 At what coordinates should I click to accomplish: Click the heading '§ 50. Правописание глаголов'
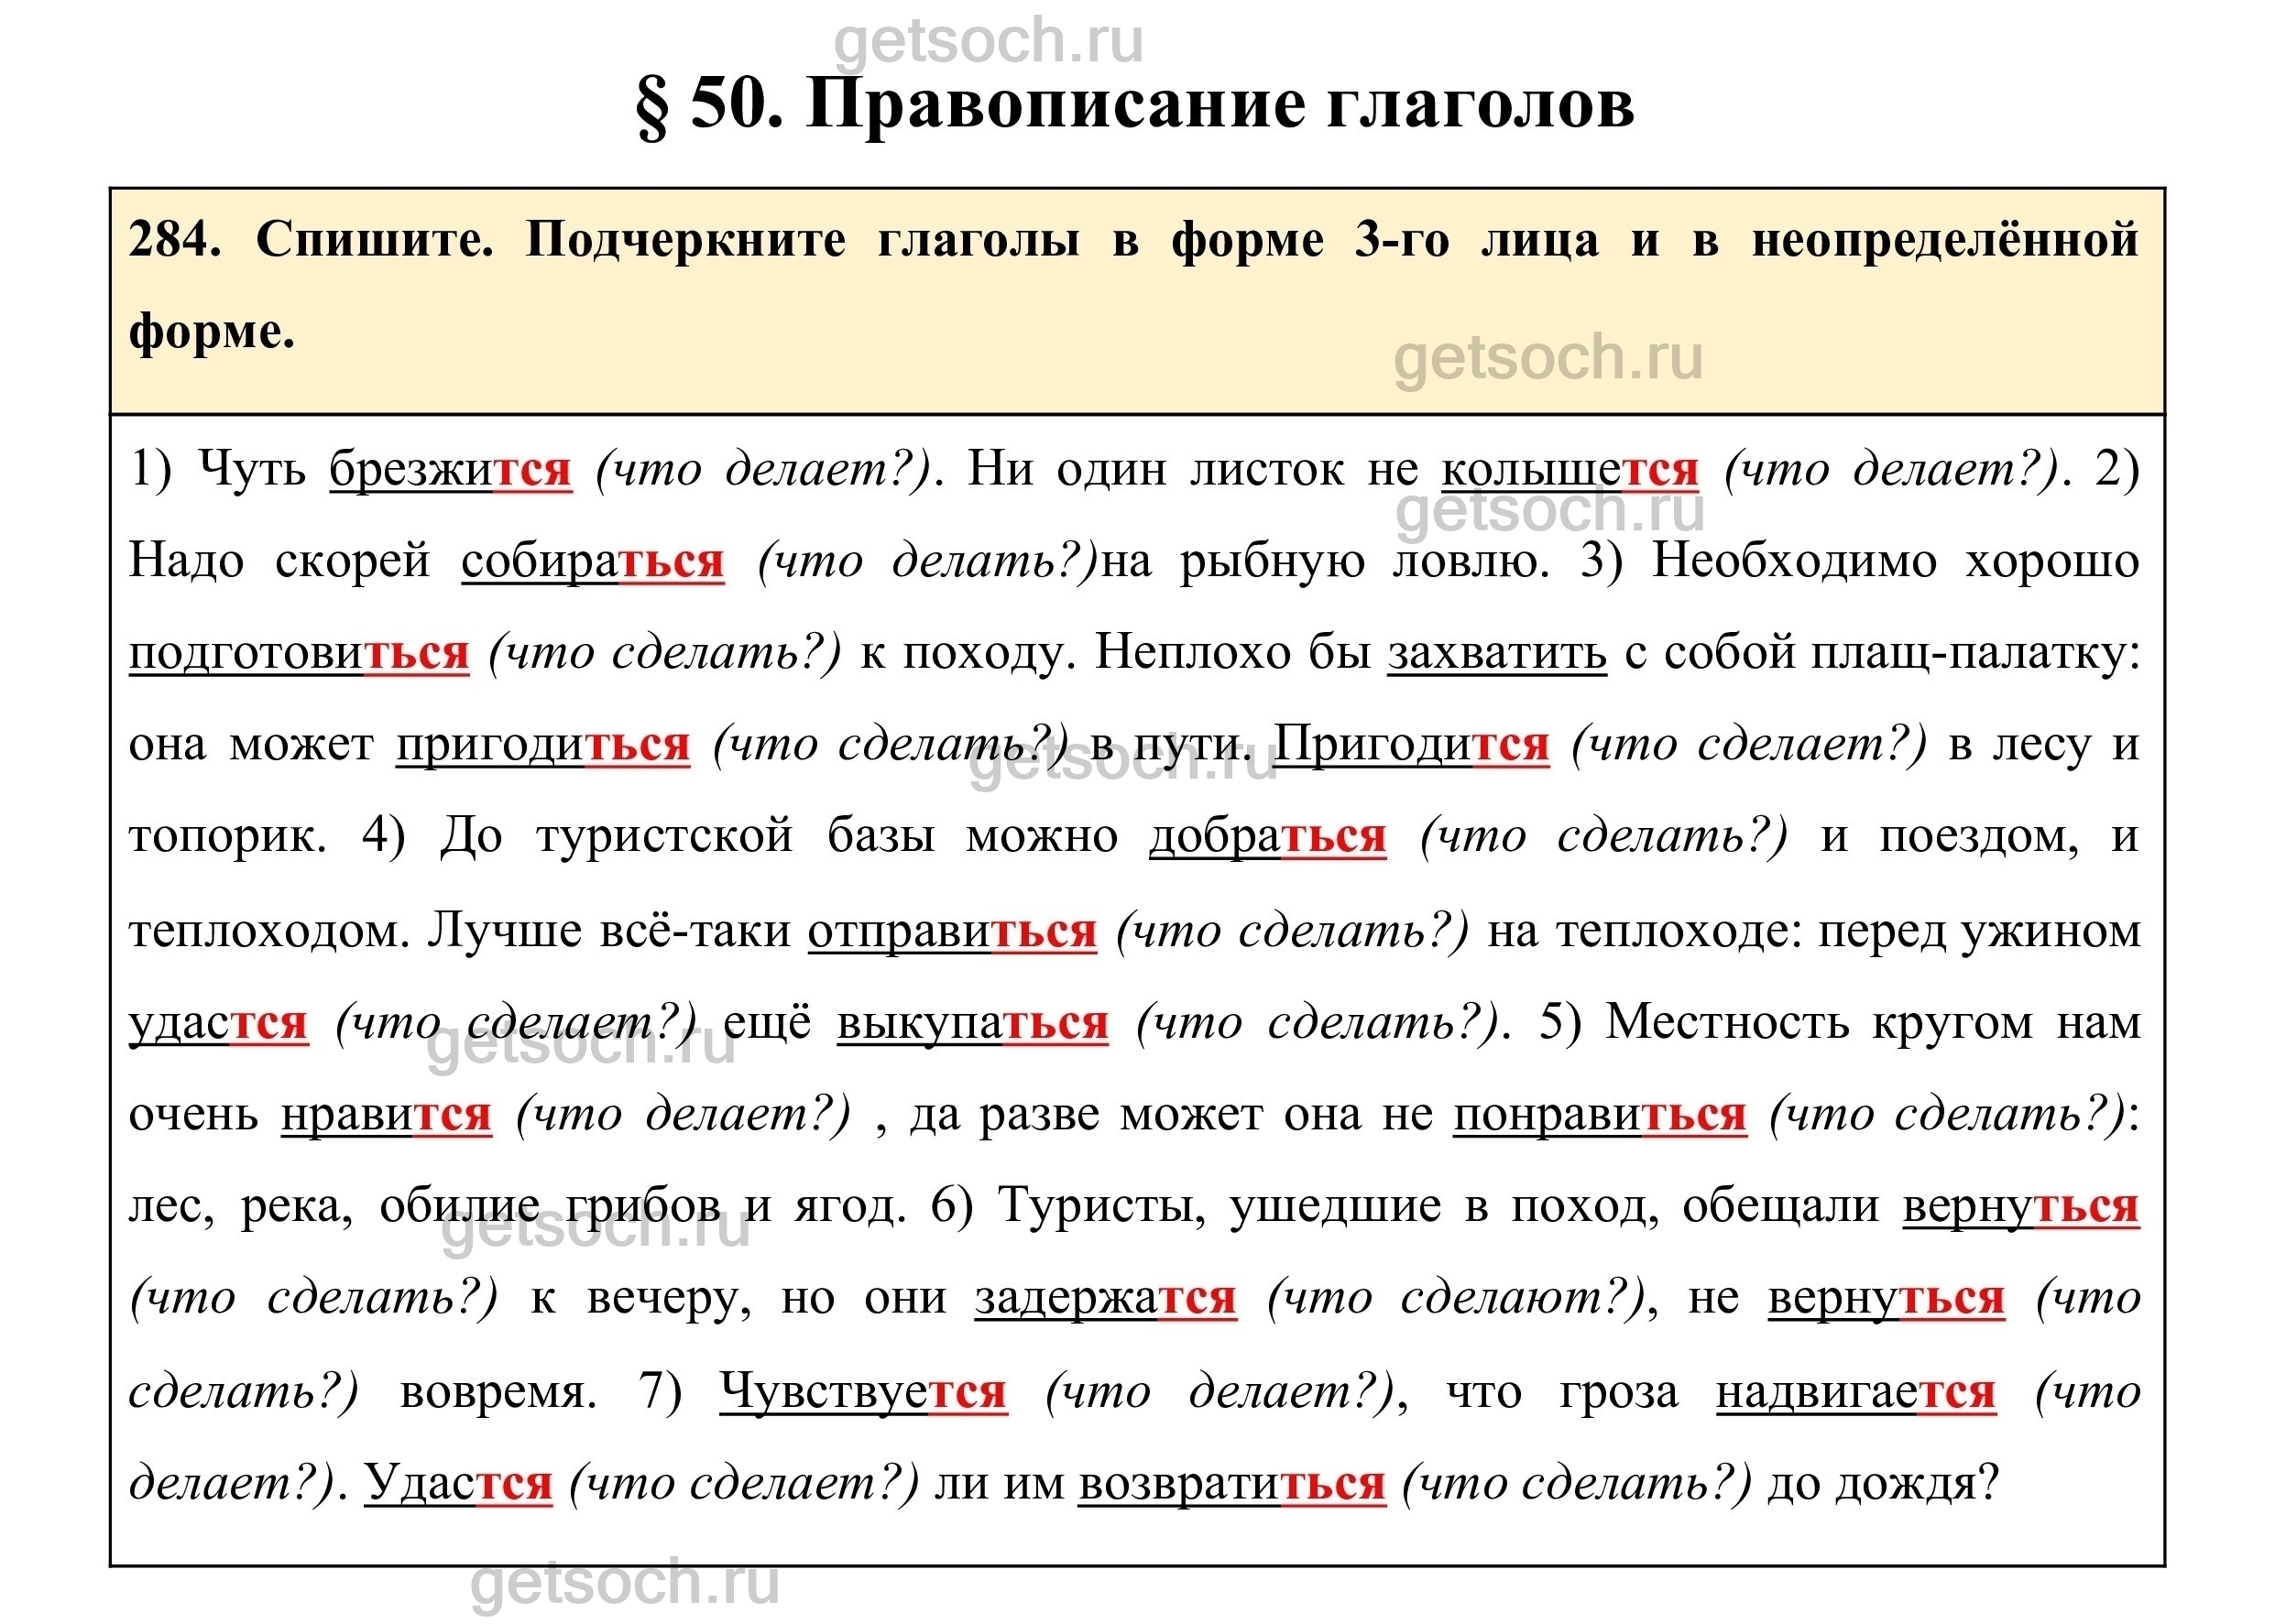[x=1136, y=104]
